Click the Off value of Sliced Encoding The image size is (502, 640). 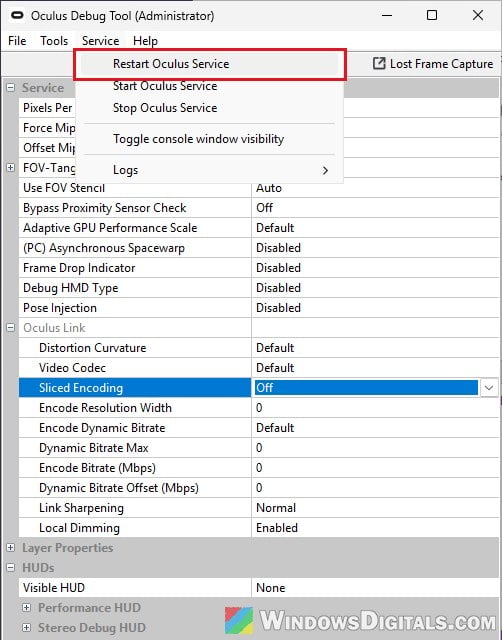366,388
